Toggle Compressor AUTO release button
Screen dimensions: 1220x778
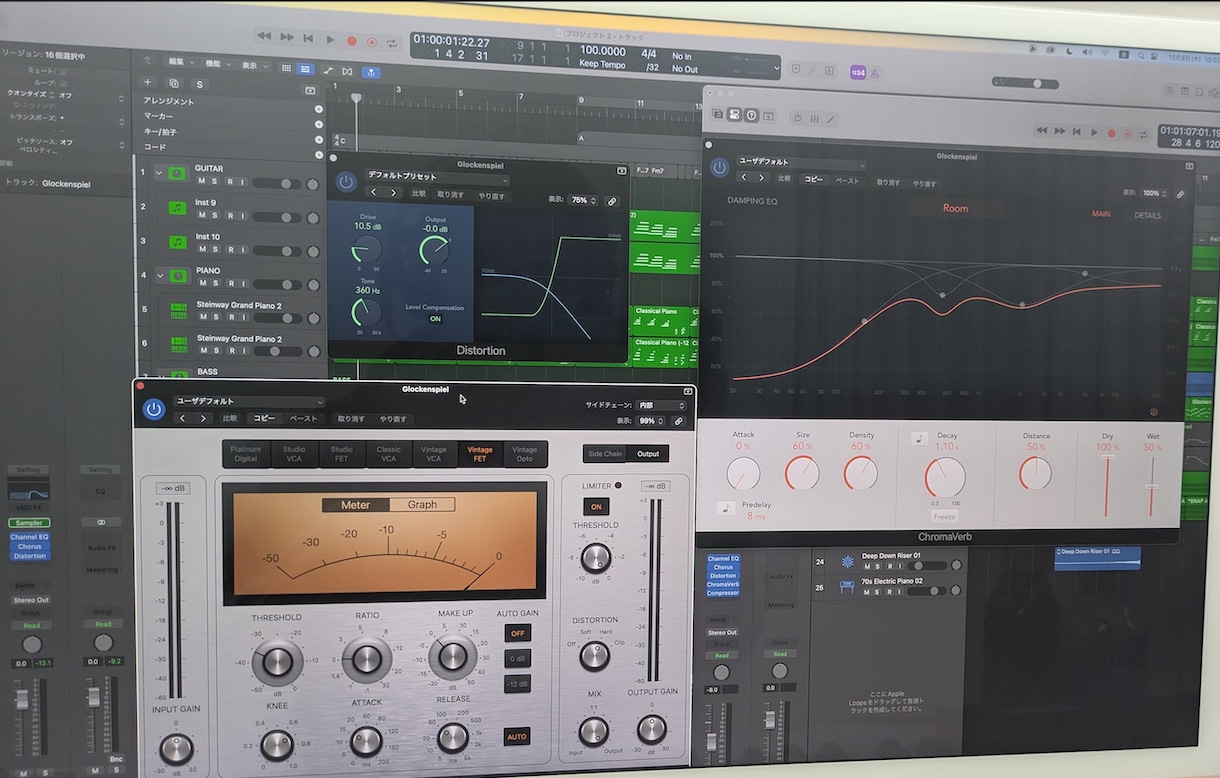click(x=517, y=737)
